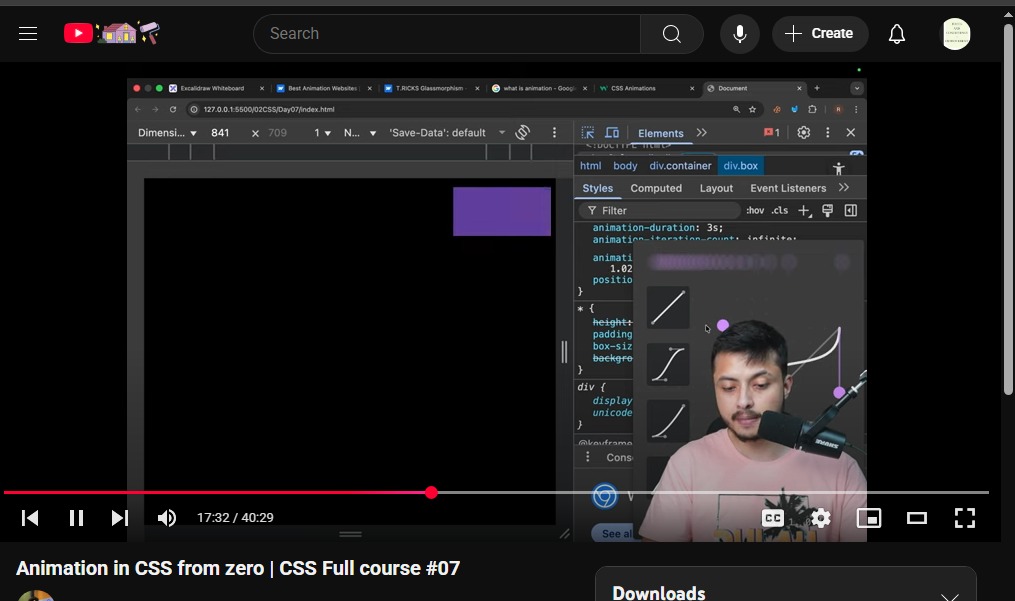Pause the playing video
This screenshot has height=601, width=1015.
click(76, 518)
